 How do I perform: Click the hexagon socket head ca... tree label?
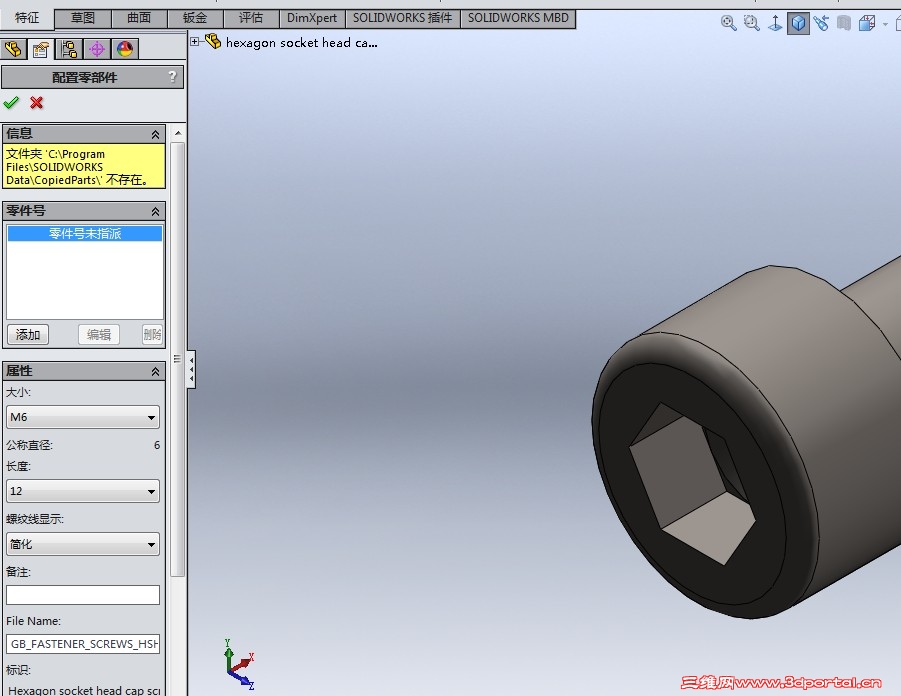point(302,43)
